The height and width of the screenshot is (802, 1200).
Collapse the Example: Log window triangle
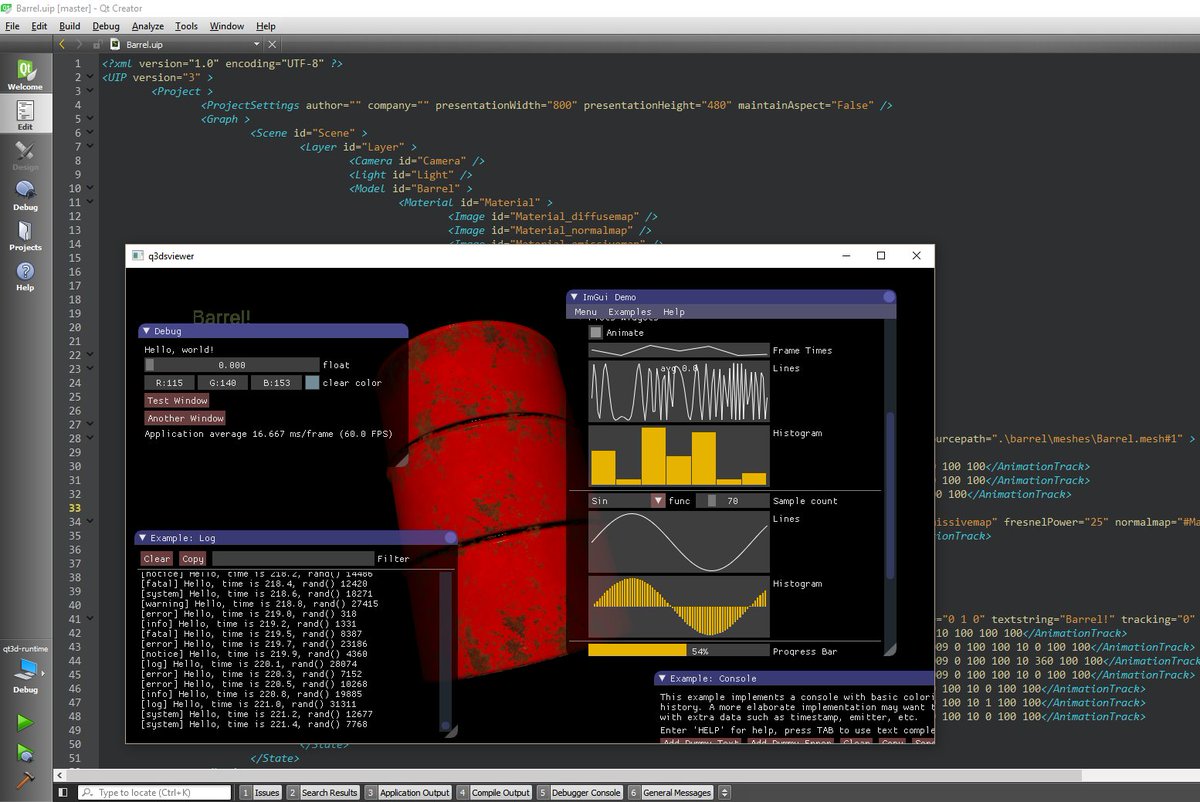[x=143, y=537]
